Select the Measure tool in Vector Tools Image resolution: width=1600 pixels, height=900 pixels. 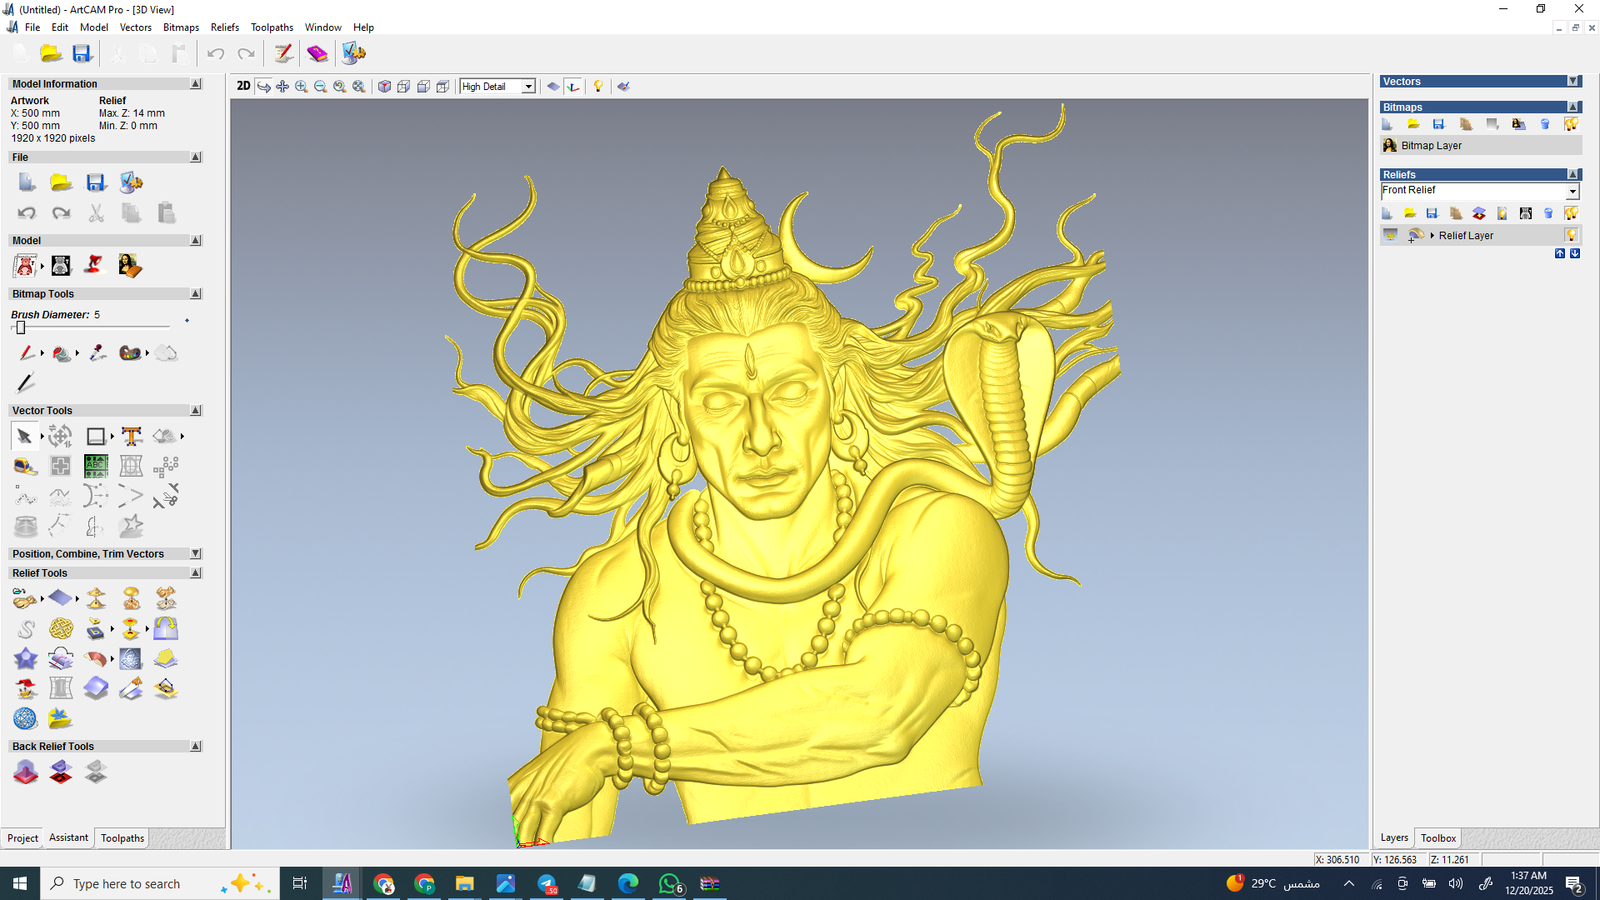[25, 466]
